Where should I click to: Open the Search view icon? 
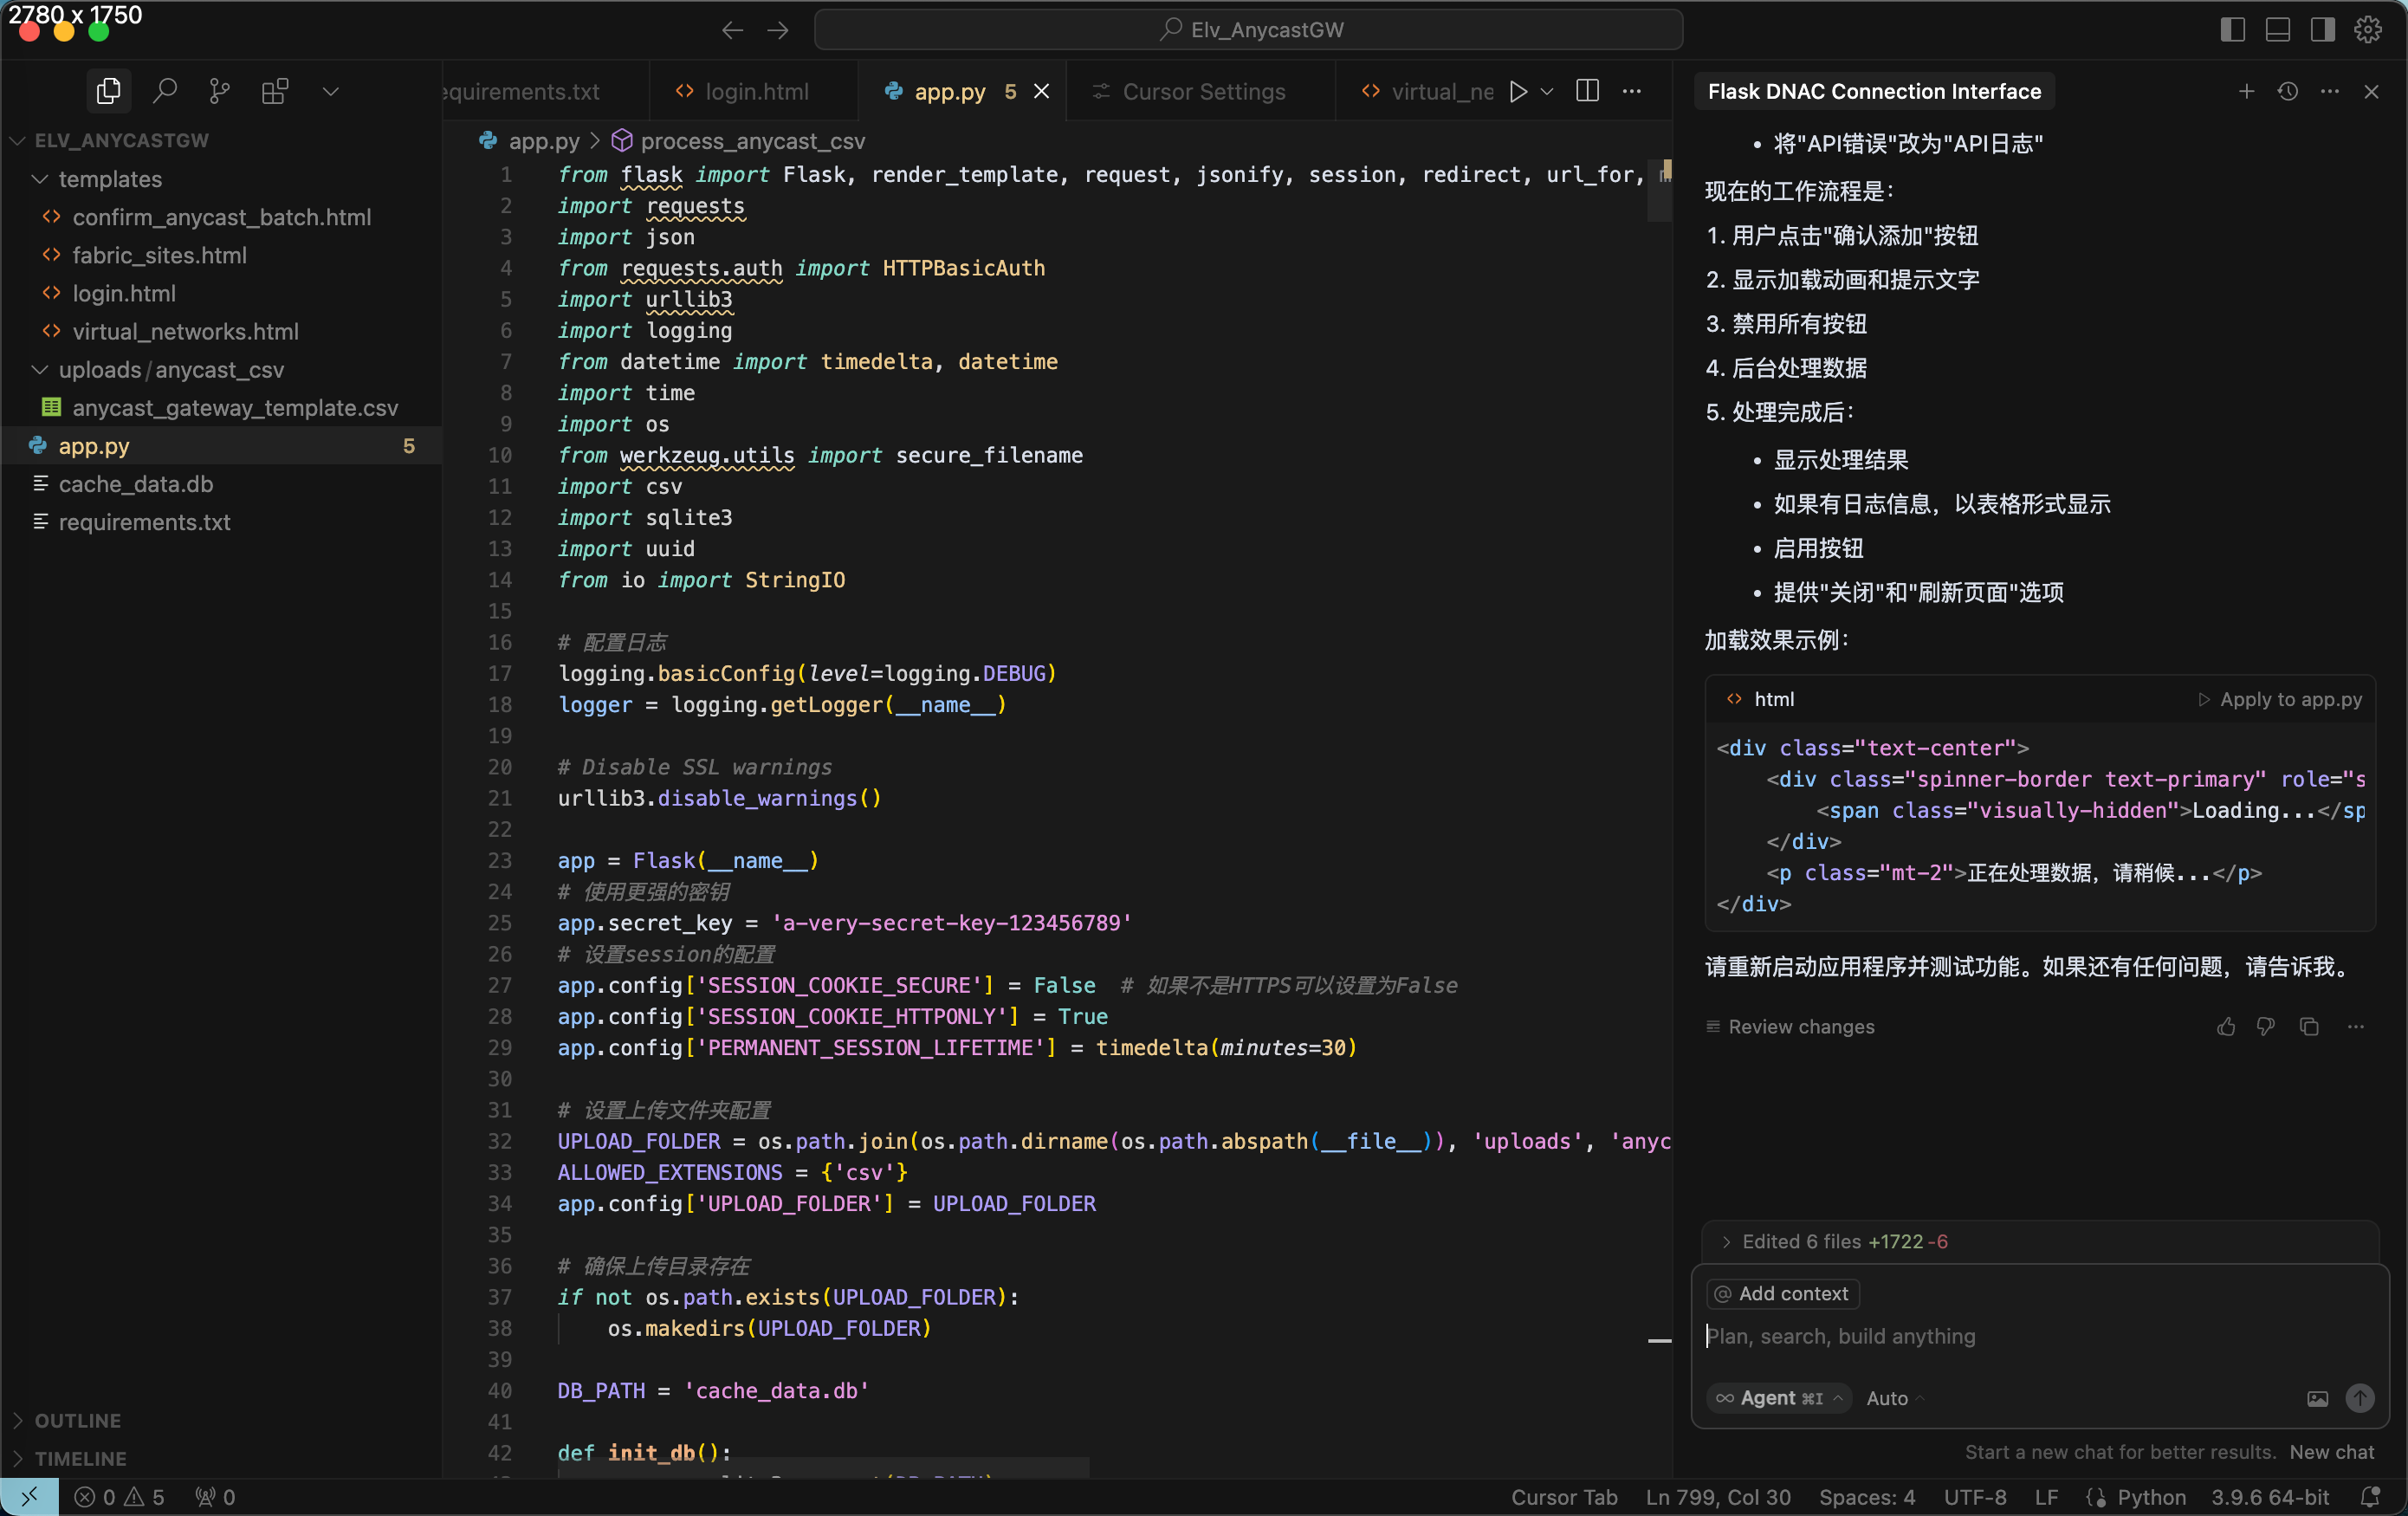[165, 91]
